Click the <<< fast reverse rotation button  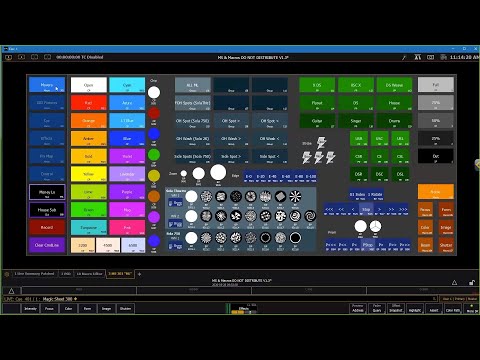click(x=329, y=210)
